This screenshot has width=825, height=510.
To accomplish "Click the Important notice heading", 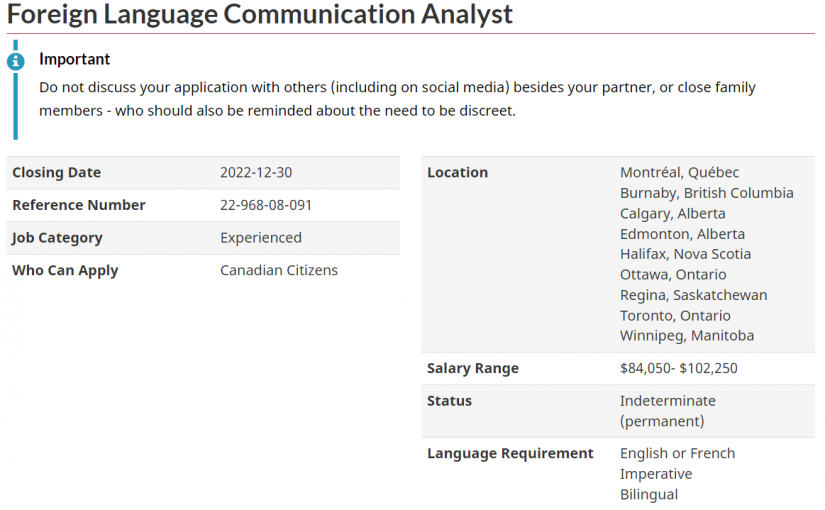I will [x=74, y=59].
